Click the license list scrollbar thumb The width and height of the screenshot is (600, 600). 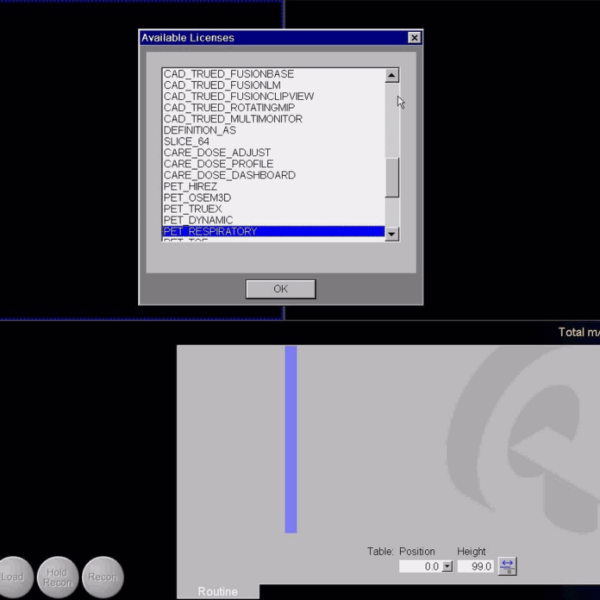[x=391, y=177]
